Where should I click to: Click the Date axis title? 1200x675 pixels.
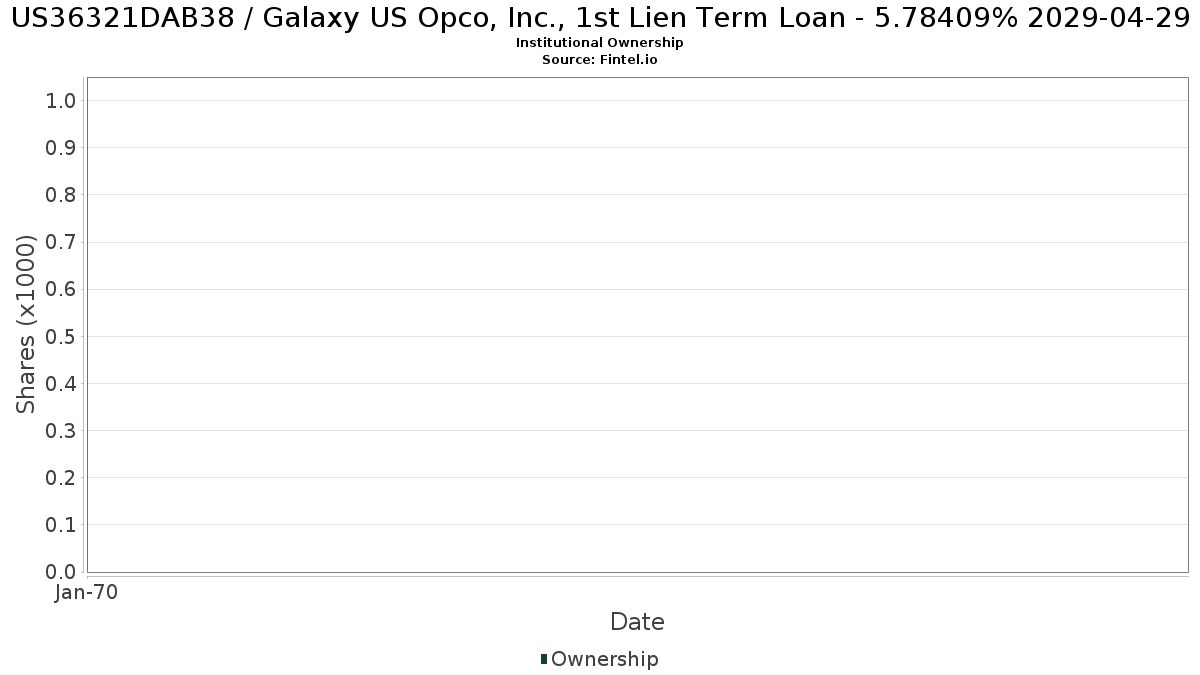click(637, 622)
